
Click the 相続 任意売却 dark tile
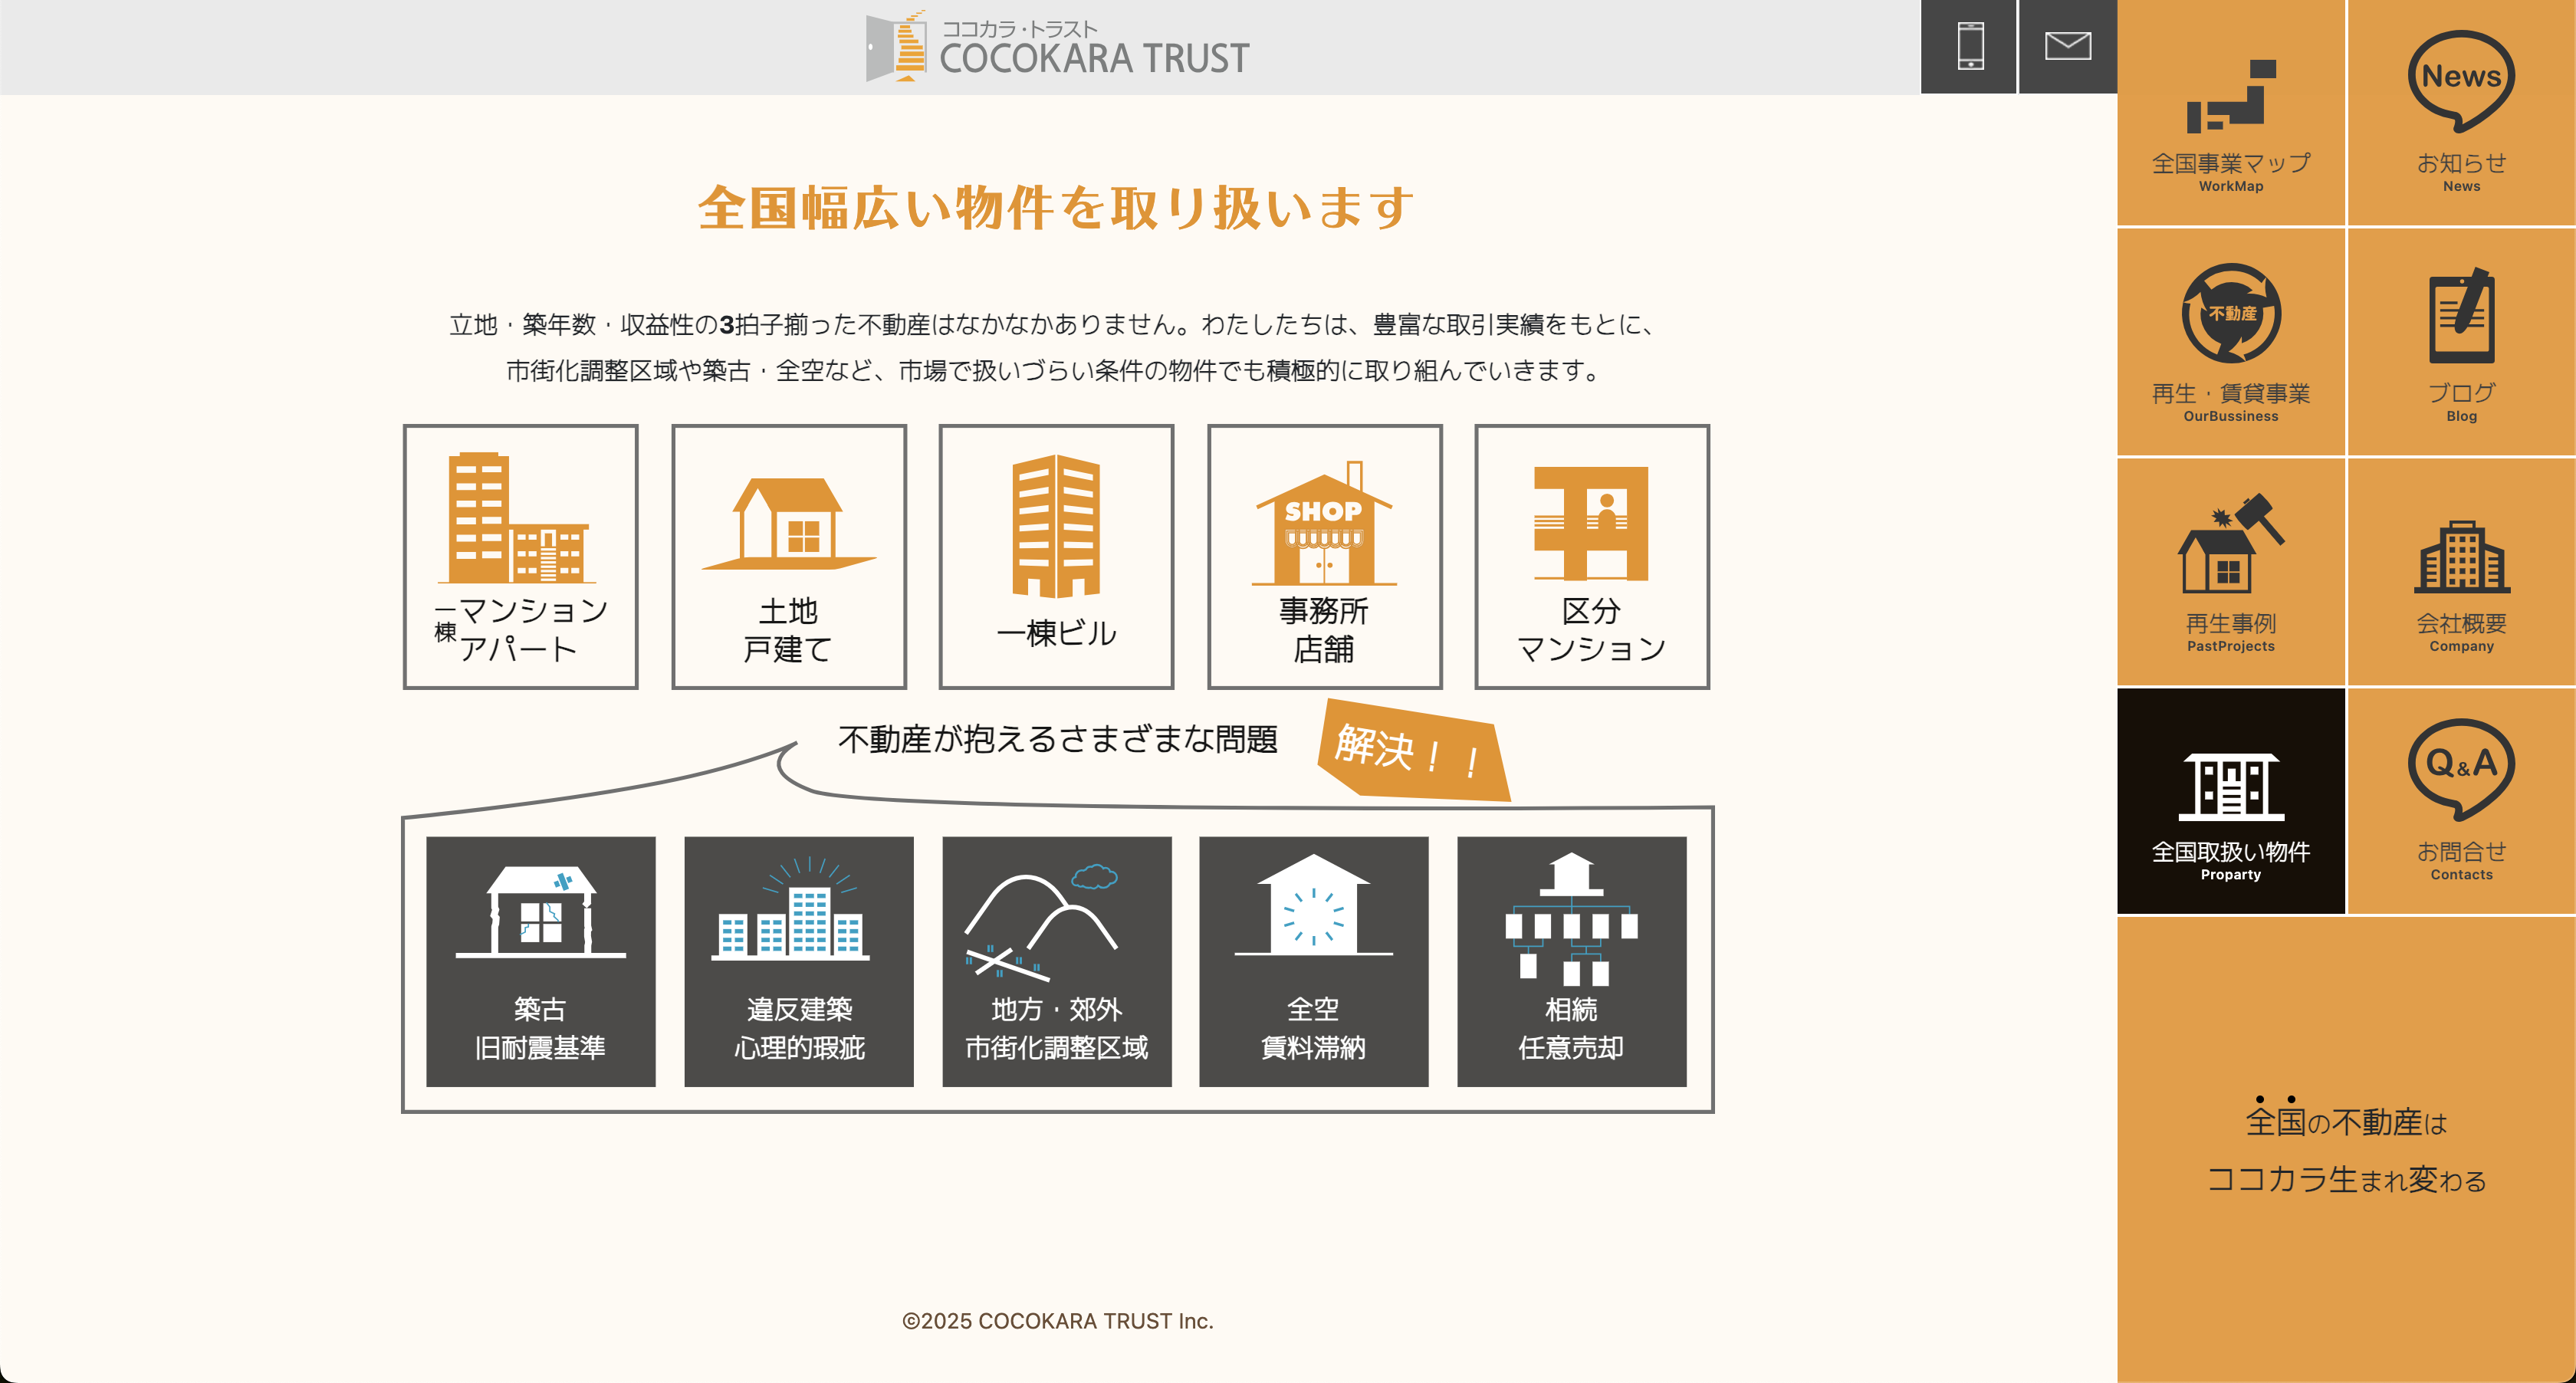[x=1571, y=961]
